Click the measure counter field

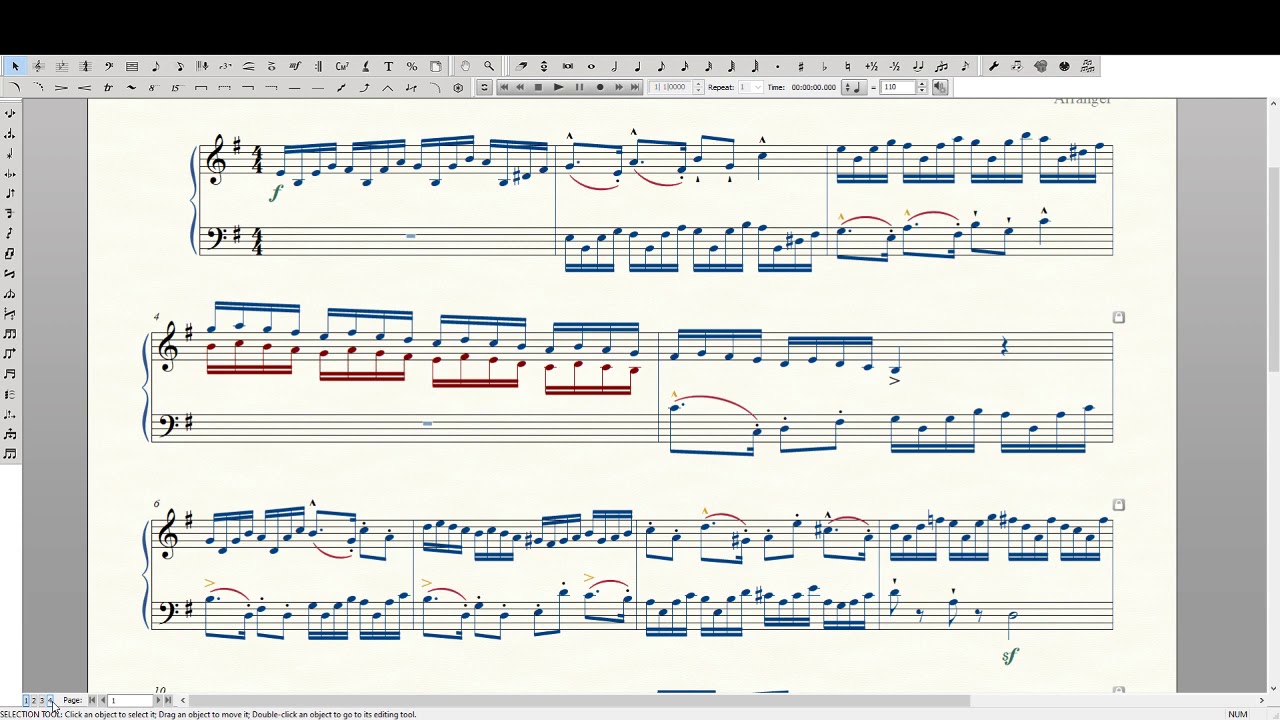tap(671, 87)
